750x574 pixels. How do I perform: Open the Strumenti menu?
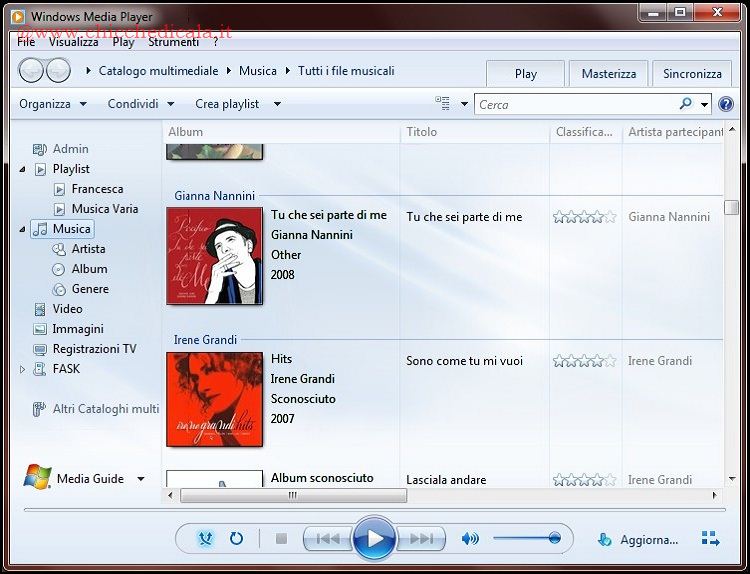click(173, 42)
